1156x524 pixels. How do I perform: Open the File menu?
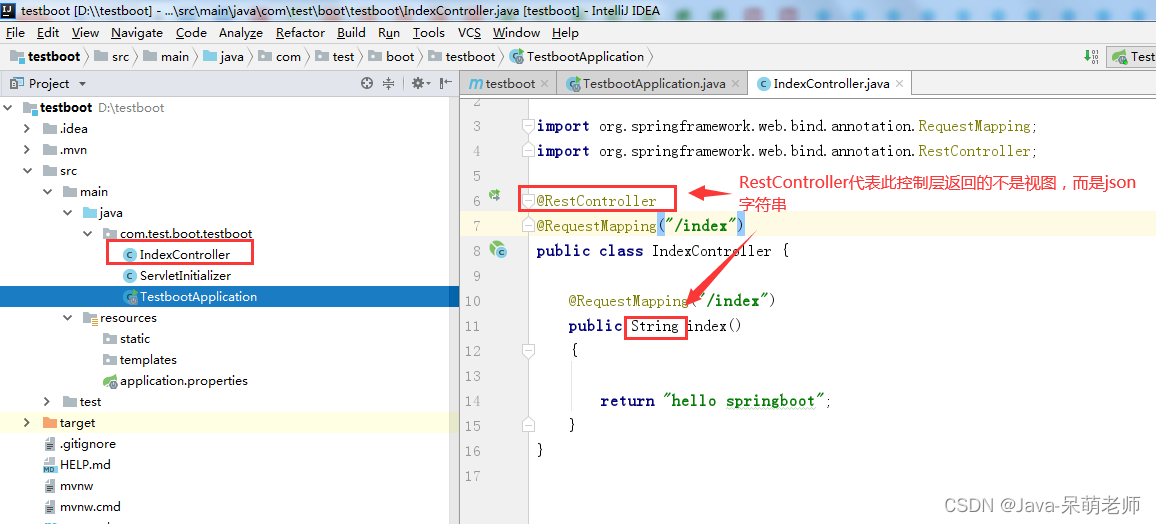click(x=15, y=32)
